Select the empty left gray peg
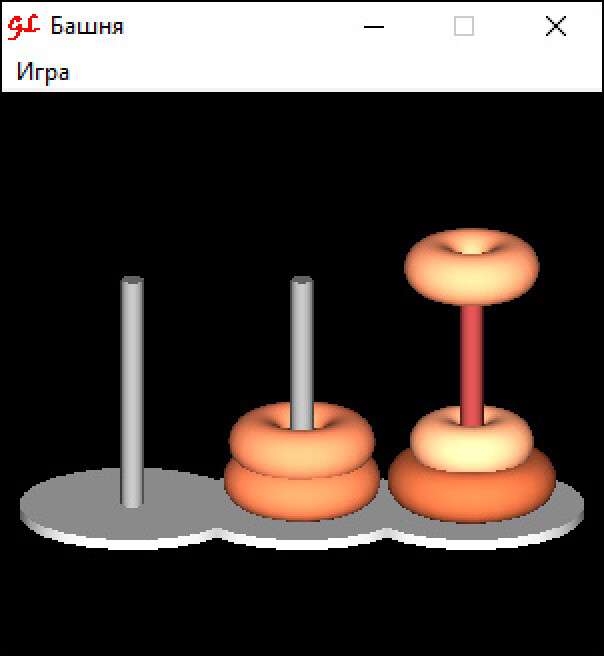This screenshot has width=604, height=656. (132, 392)
